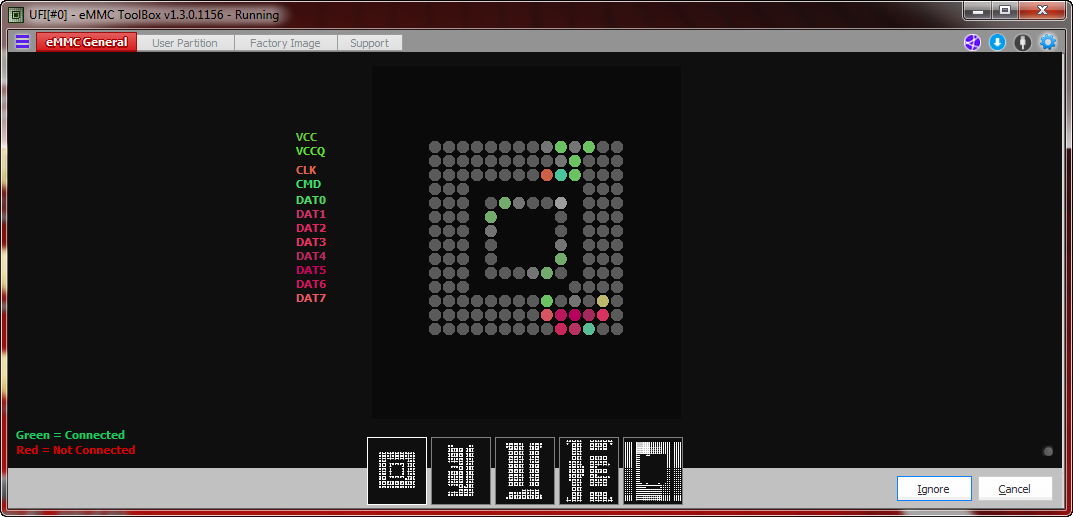
Task: Select the fifth dense-grid BGA layout thumbnail
Action: click(653, 471)
